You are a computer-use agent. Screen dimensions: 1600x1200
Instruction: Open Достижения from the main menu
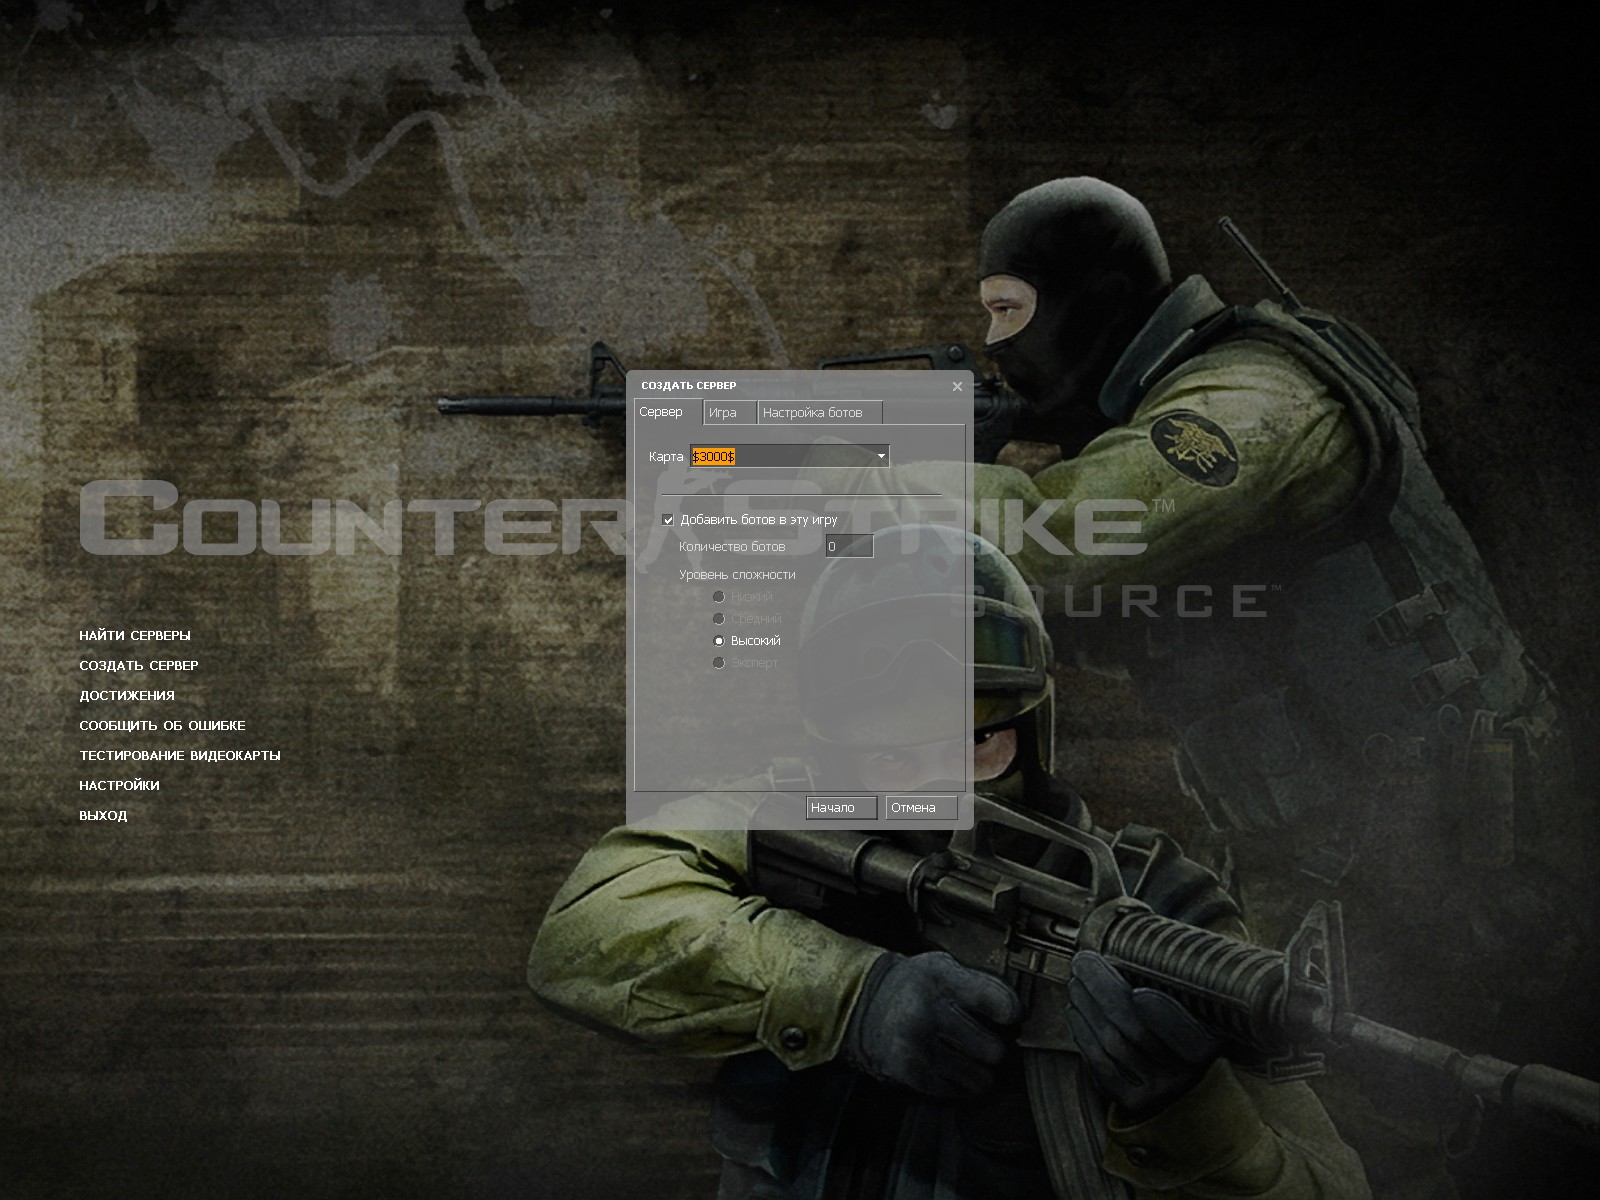(x=127, y=696)
